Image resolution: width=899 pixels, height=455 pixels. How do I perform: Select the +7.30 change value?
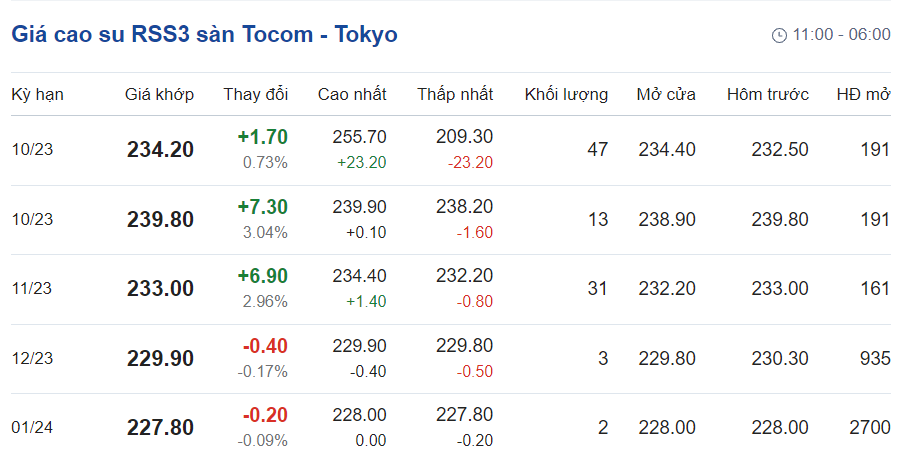pyautogui.click(x=262, y=207)
